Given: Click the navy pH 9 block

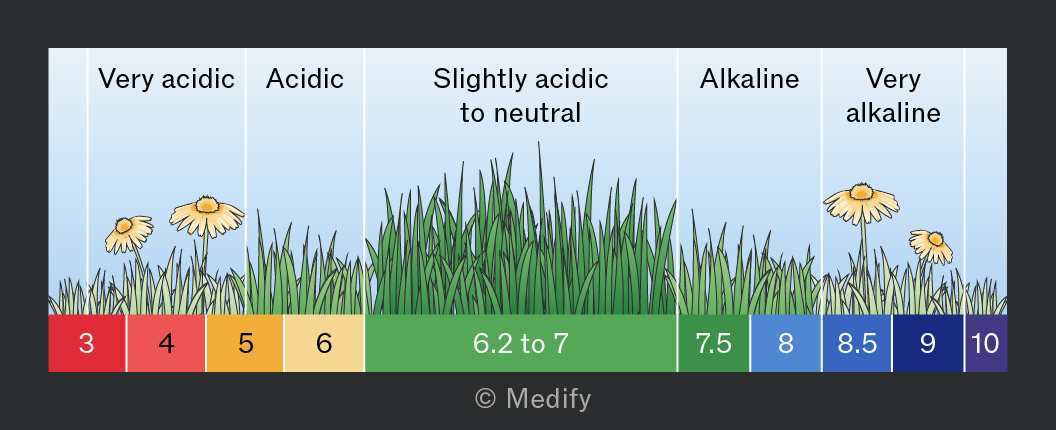Looking at the screenshot, I should (927, 343).
